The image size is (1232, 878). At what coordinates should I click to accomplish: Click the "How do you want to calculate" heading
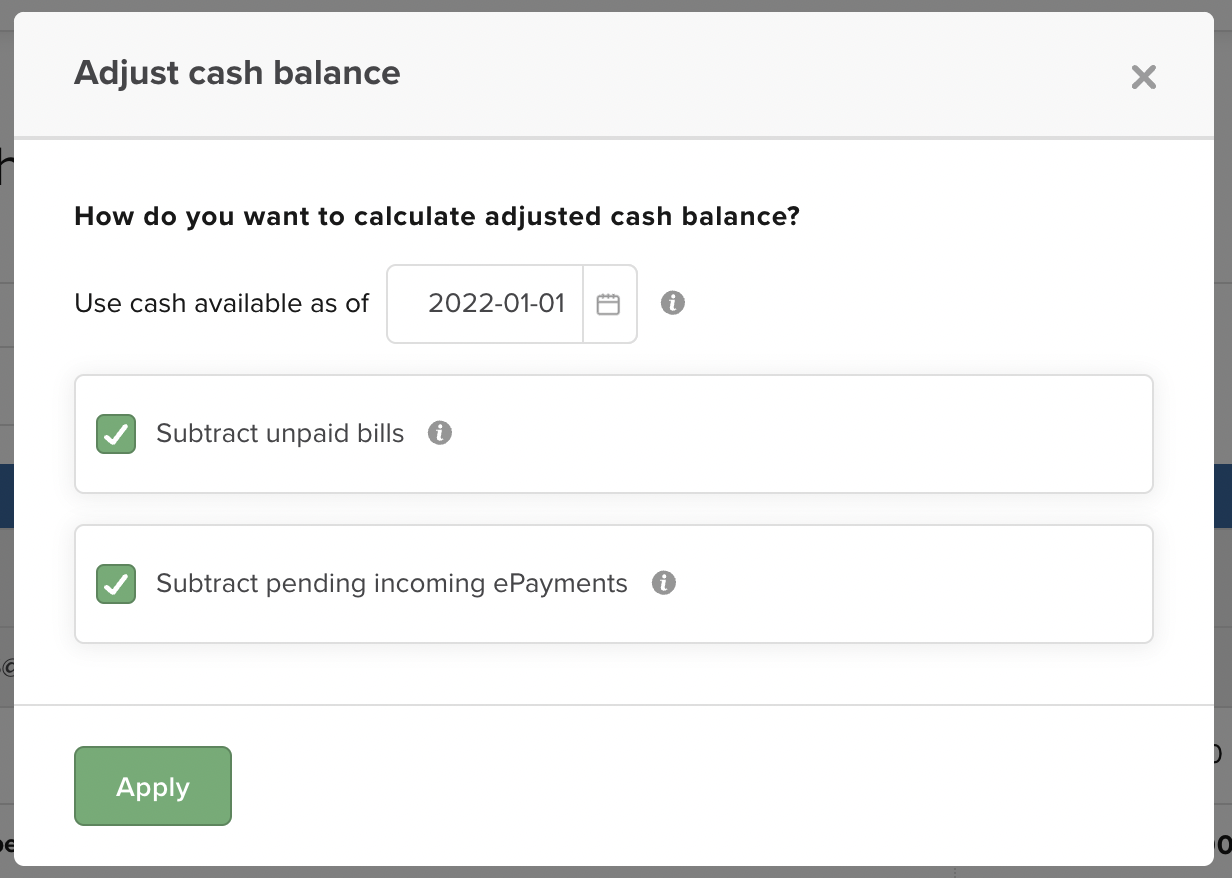point(437,217)
